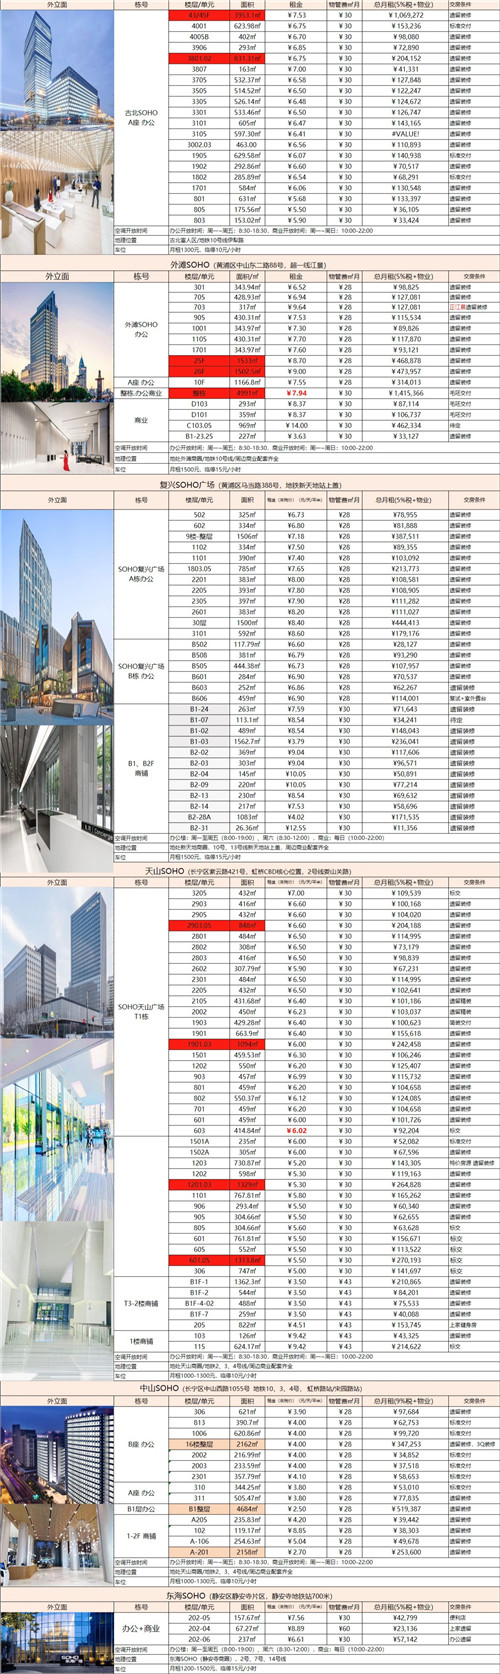Image resolution: width=500 pixels, height=1674 pixels.
Task: Select total rent ¥444,413
Action: pos(407,623)
